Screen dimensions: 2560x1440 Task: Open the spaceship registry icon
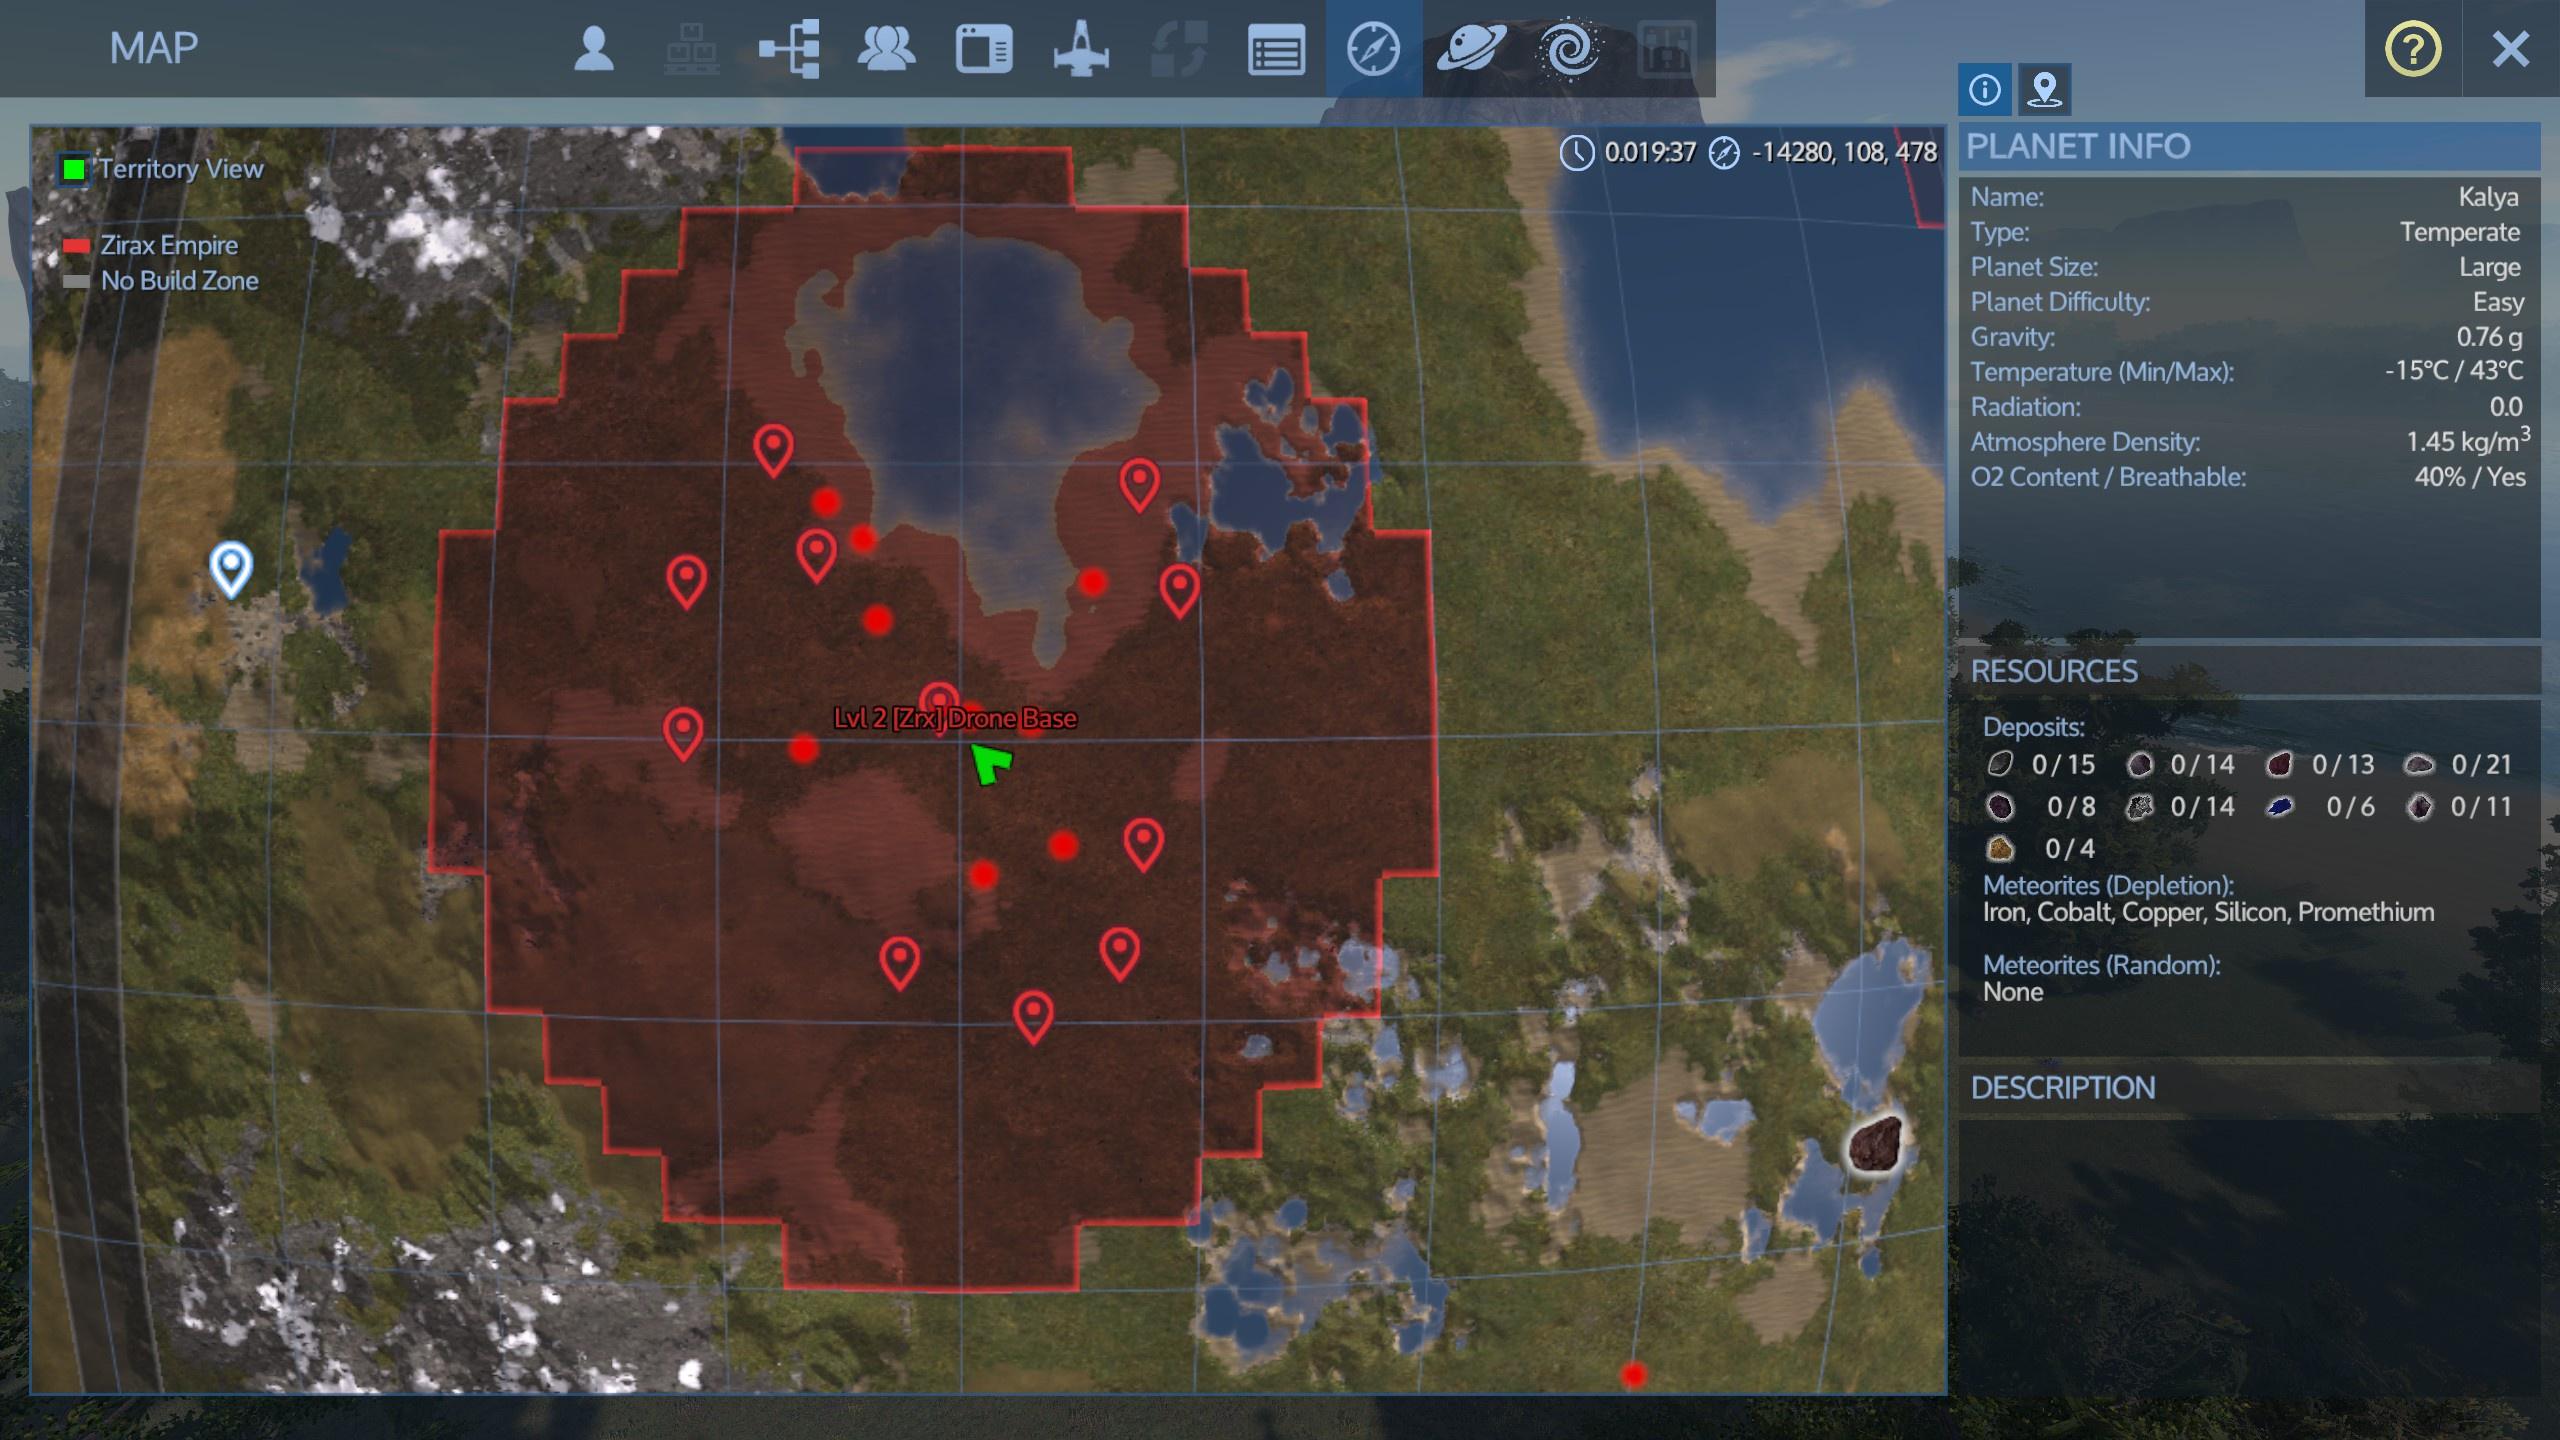point(1081,49)
